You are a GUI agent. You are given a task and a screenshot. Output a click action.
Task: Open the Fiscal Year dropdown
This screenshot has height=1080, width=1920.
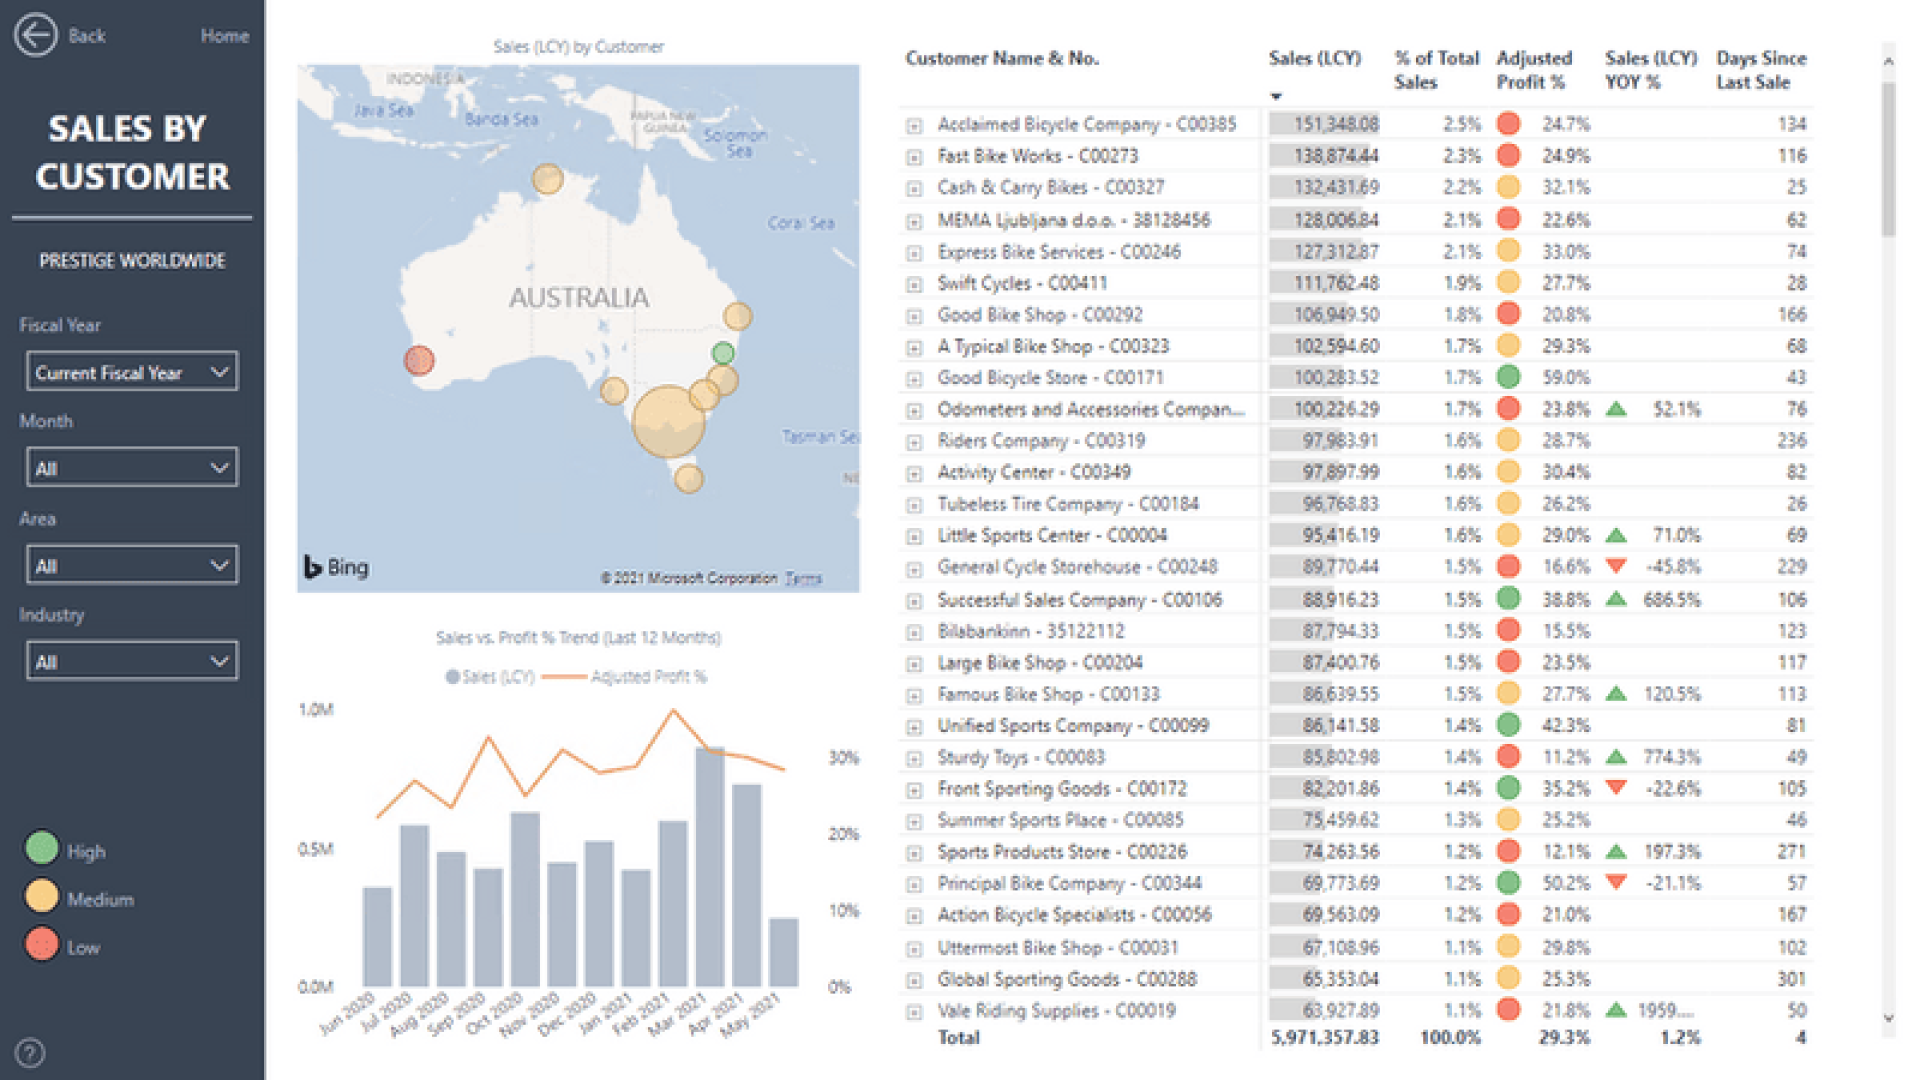(x=132, y=372)
